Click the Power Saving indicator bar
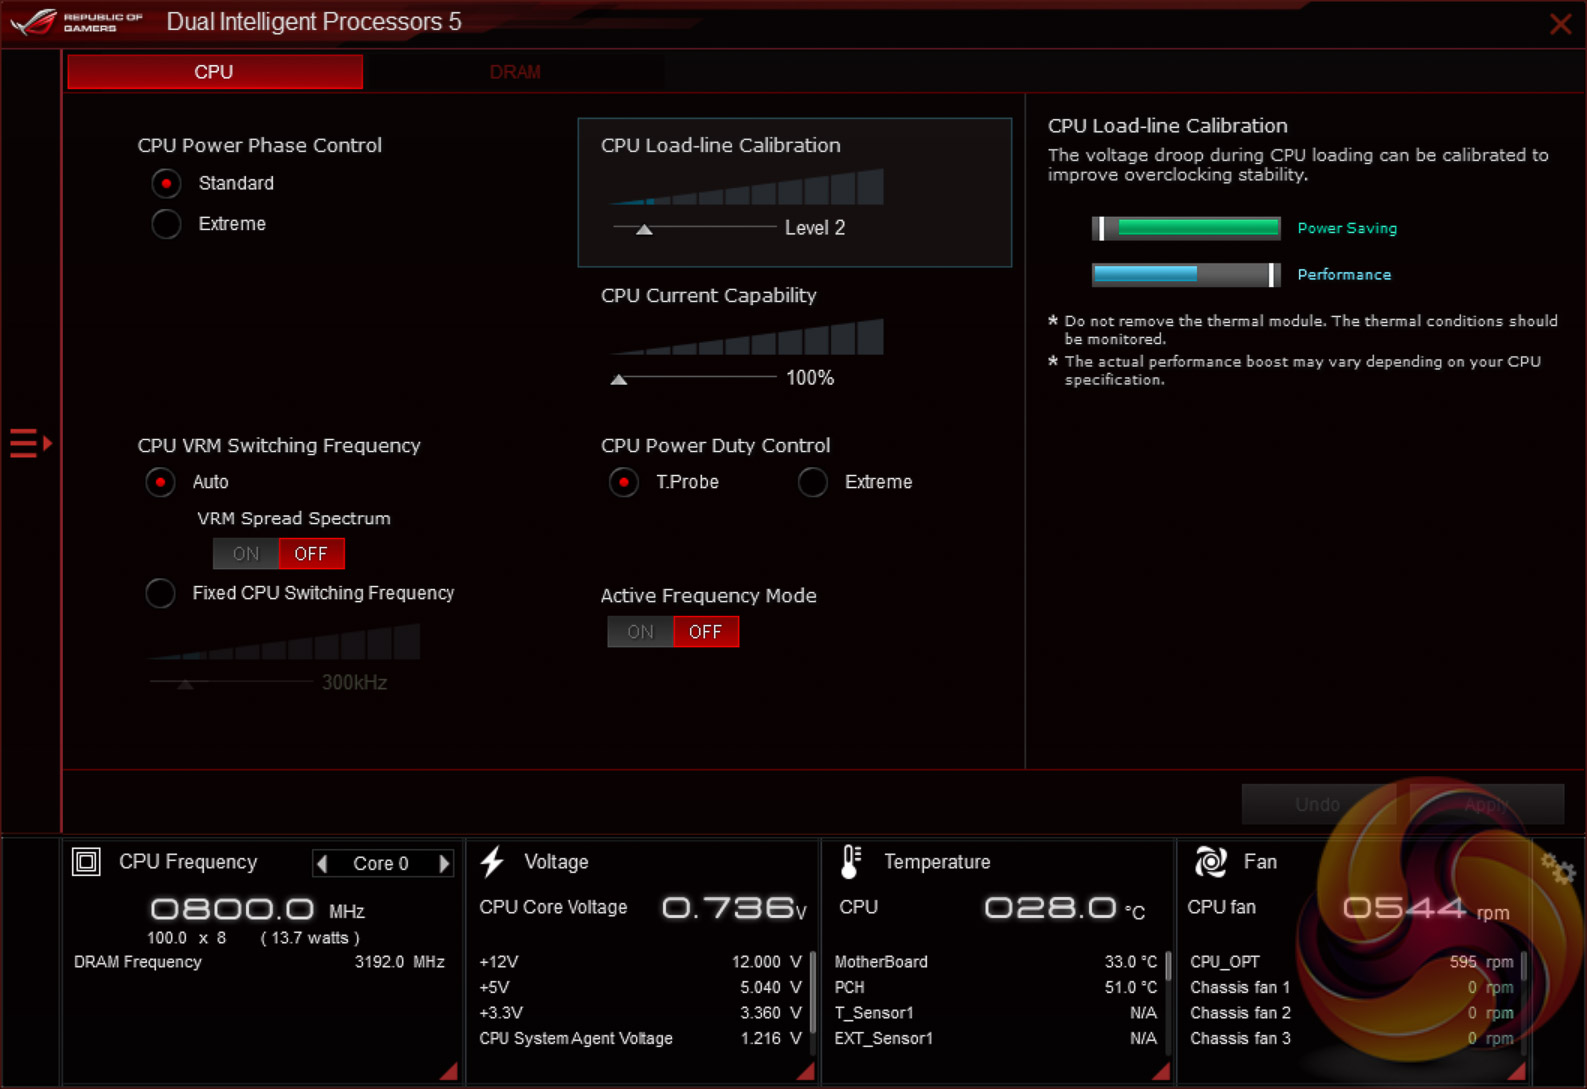Screen dimensions: 1587x1089 click(x=1186, y=228)
